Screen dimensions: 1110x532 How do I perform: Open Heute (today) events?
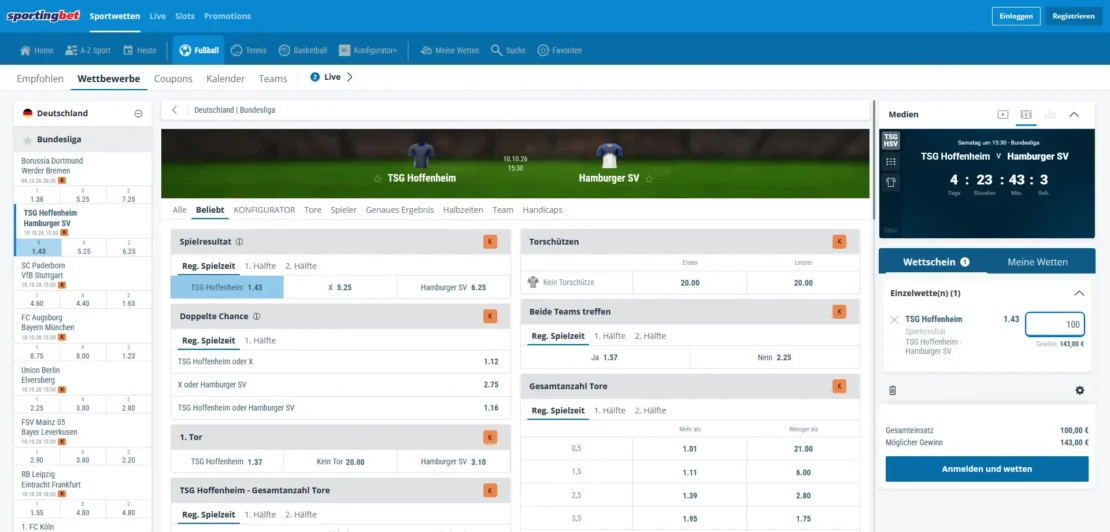pyautogui.click(x=139, y=50)
